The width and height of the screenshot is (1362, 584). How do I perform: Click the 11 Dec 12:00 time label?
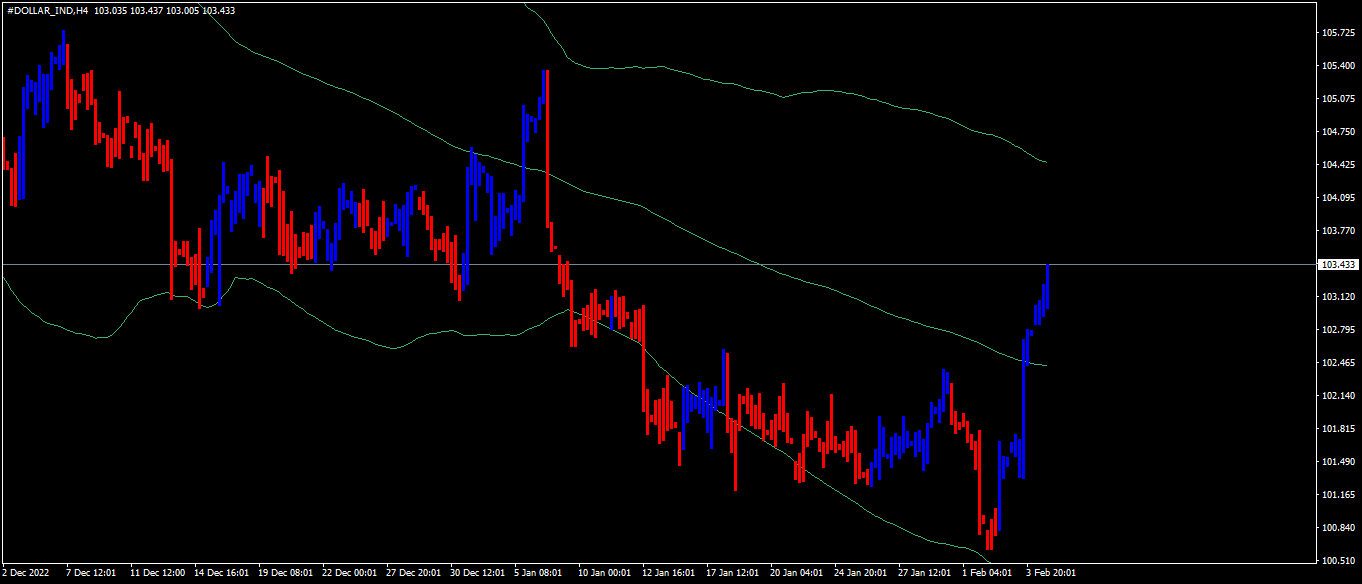tap(158, 574)
